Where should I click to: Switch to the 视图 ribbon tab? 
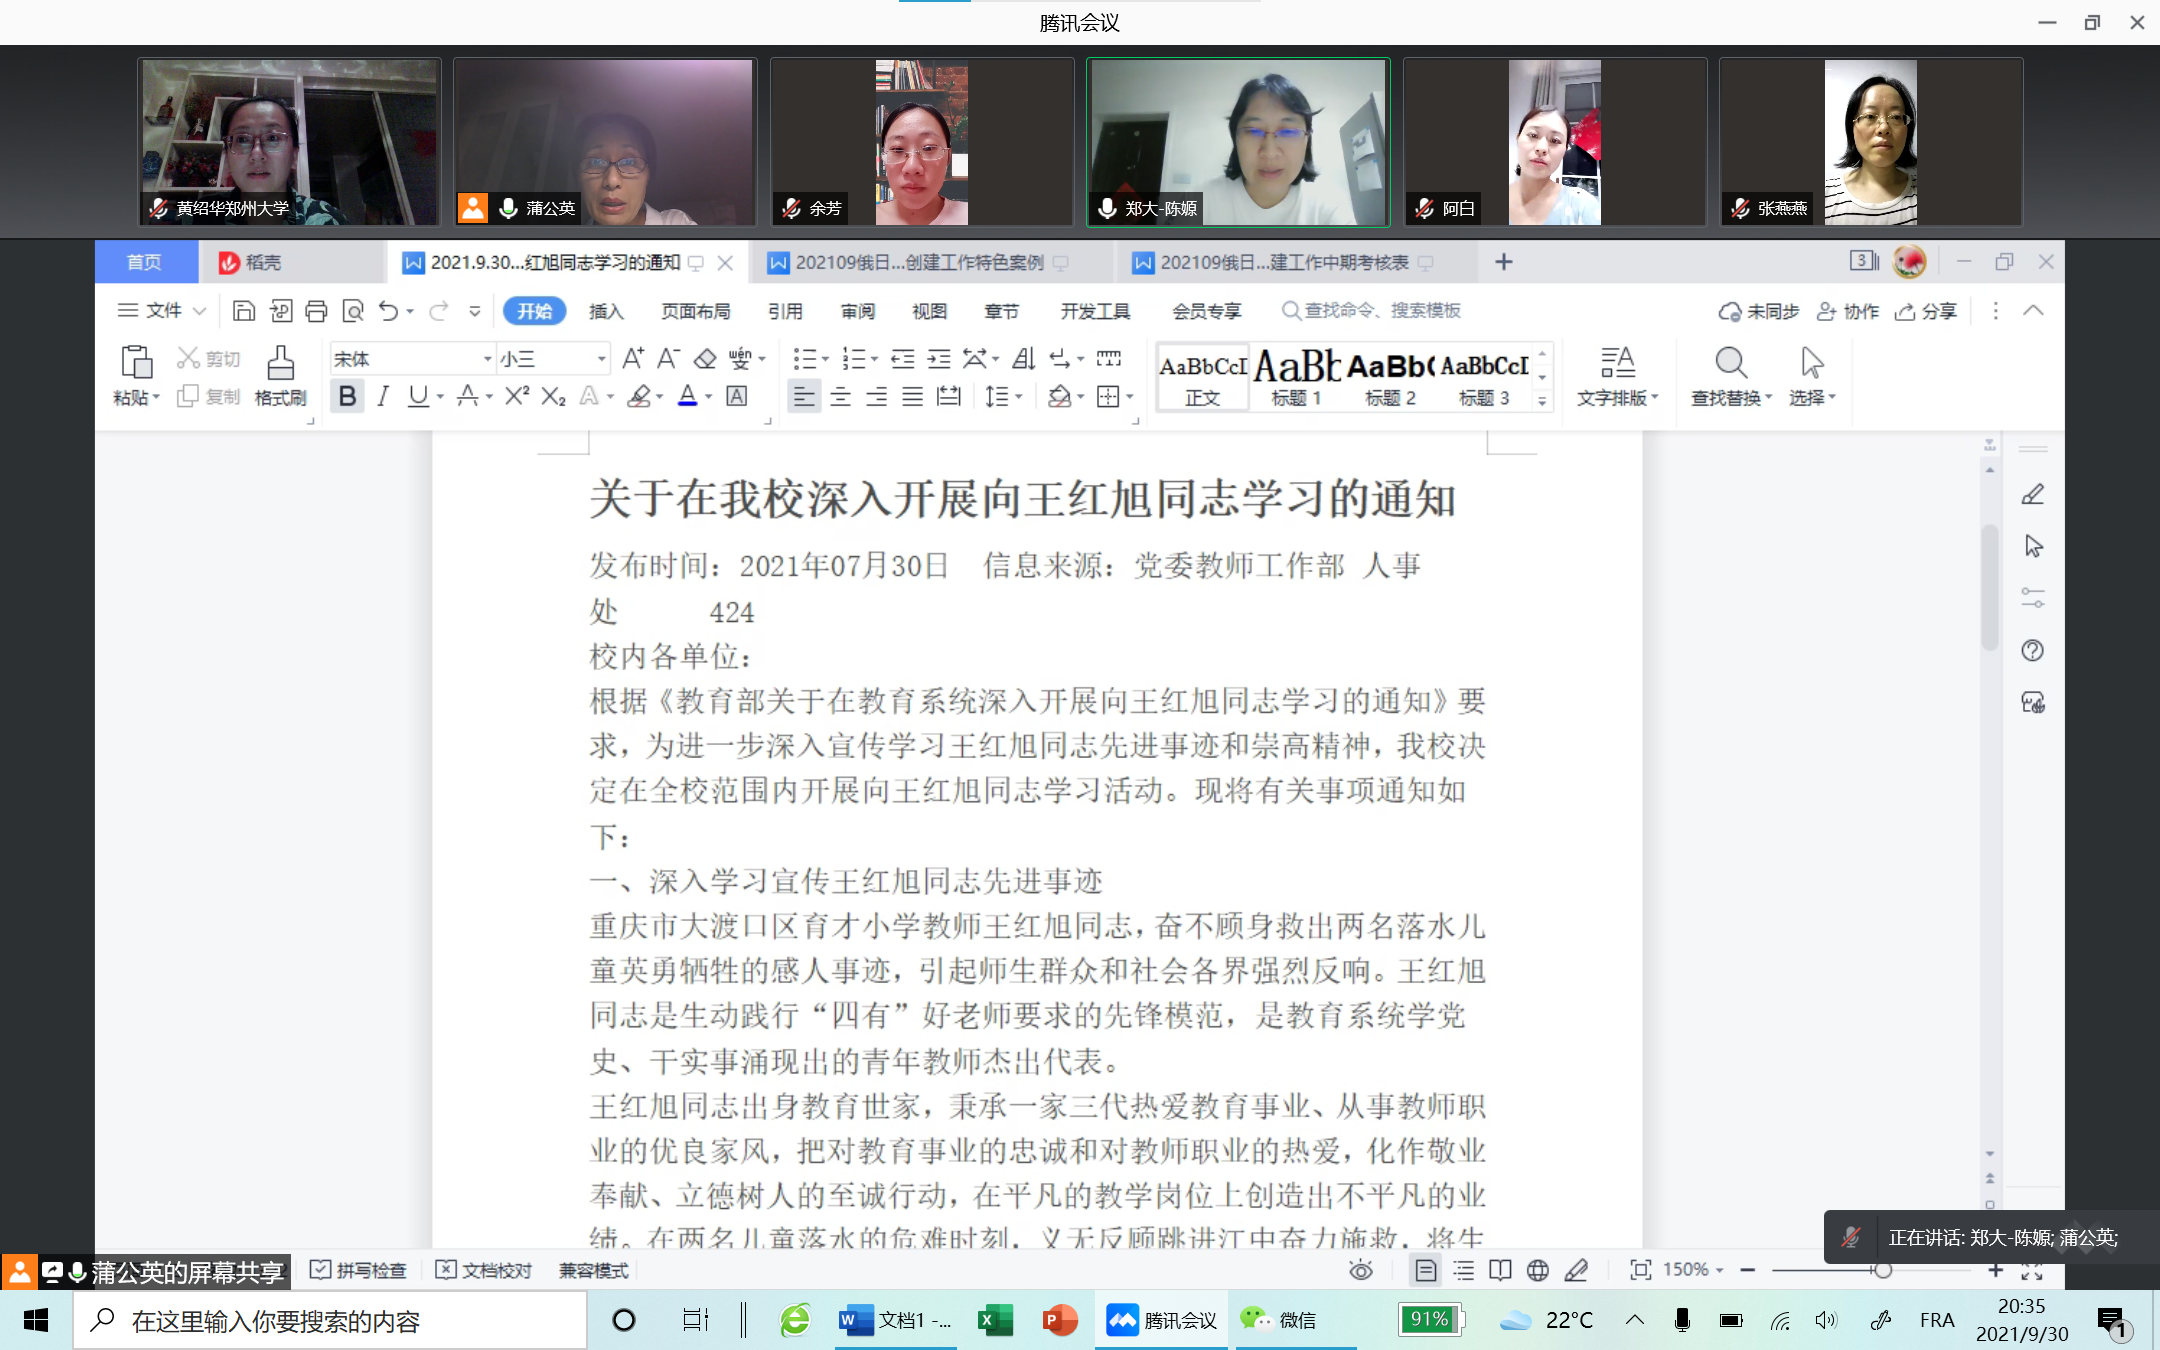pos(929,311)
